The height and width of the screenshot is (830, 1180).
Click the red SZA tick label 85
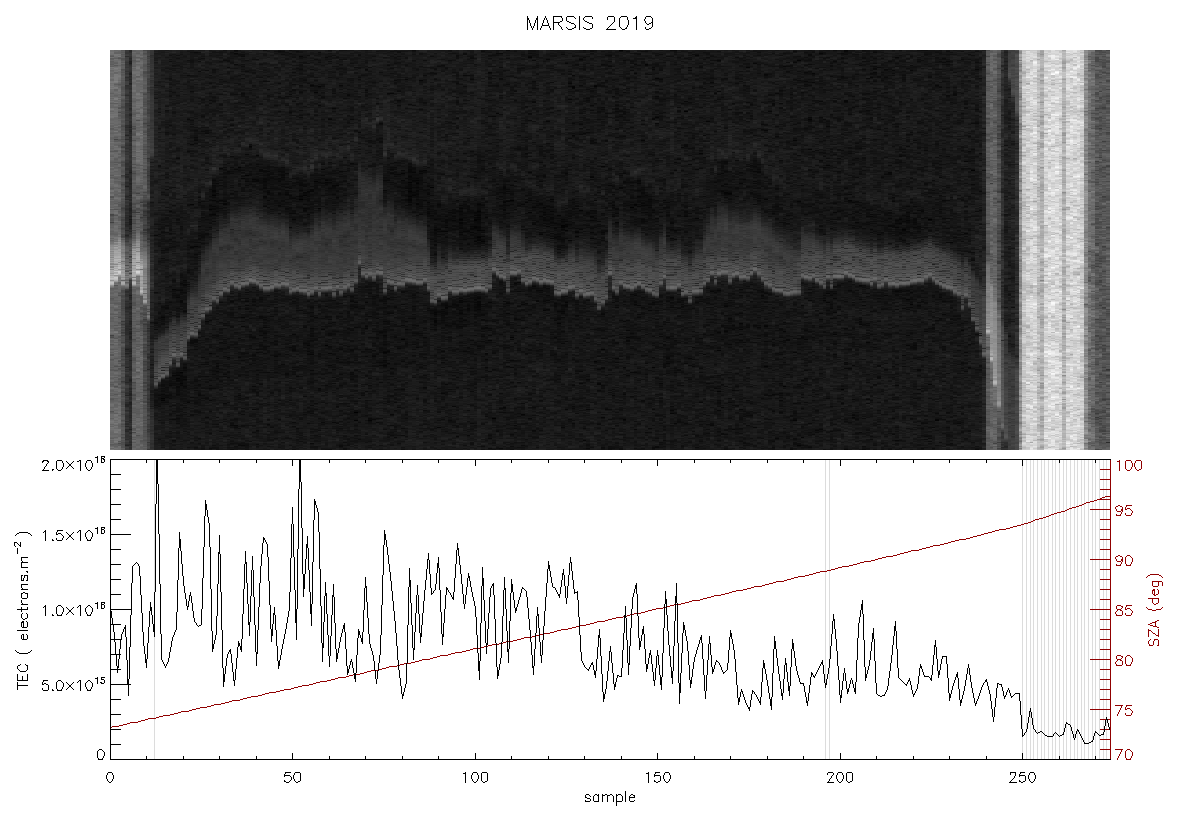coord(1124,610)
